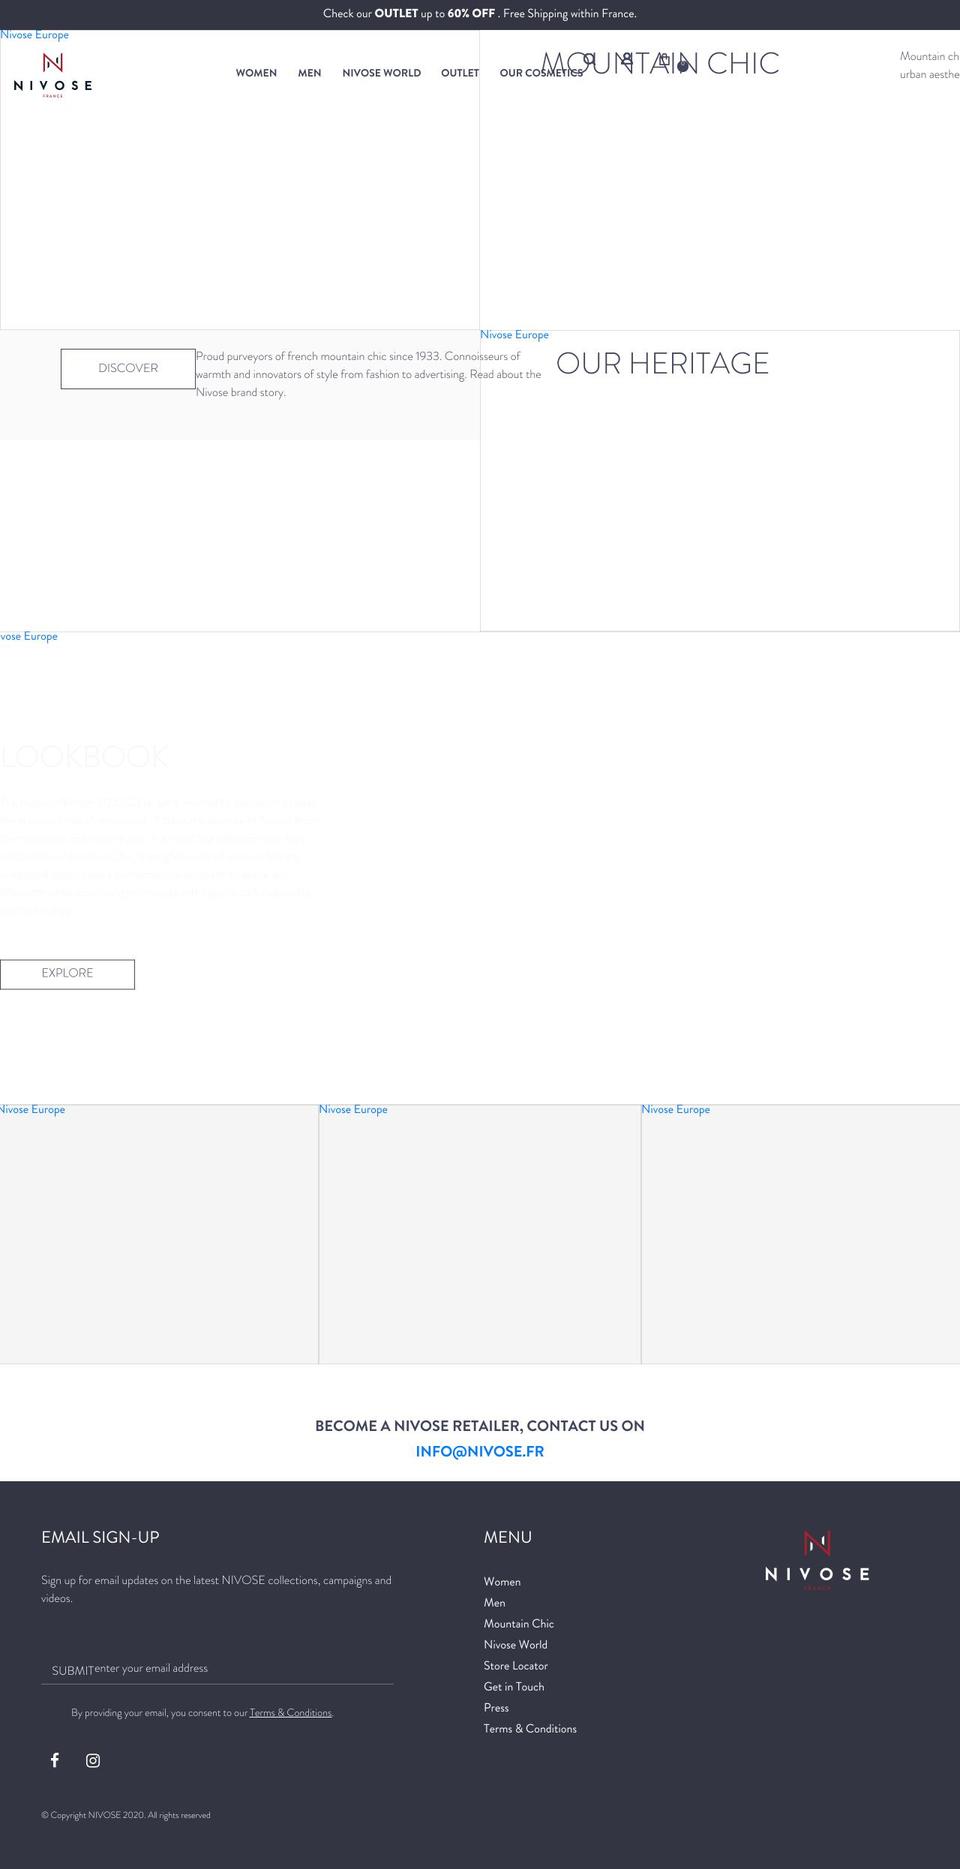Image resolution: width=960 pixels, height=1869 pixels.
Task: Open the OUR COSMETICS menu item
Action: (541, 73)
